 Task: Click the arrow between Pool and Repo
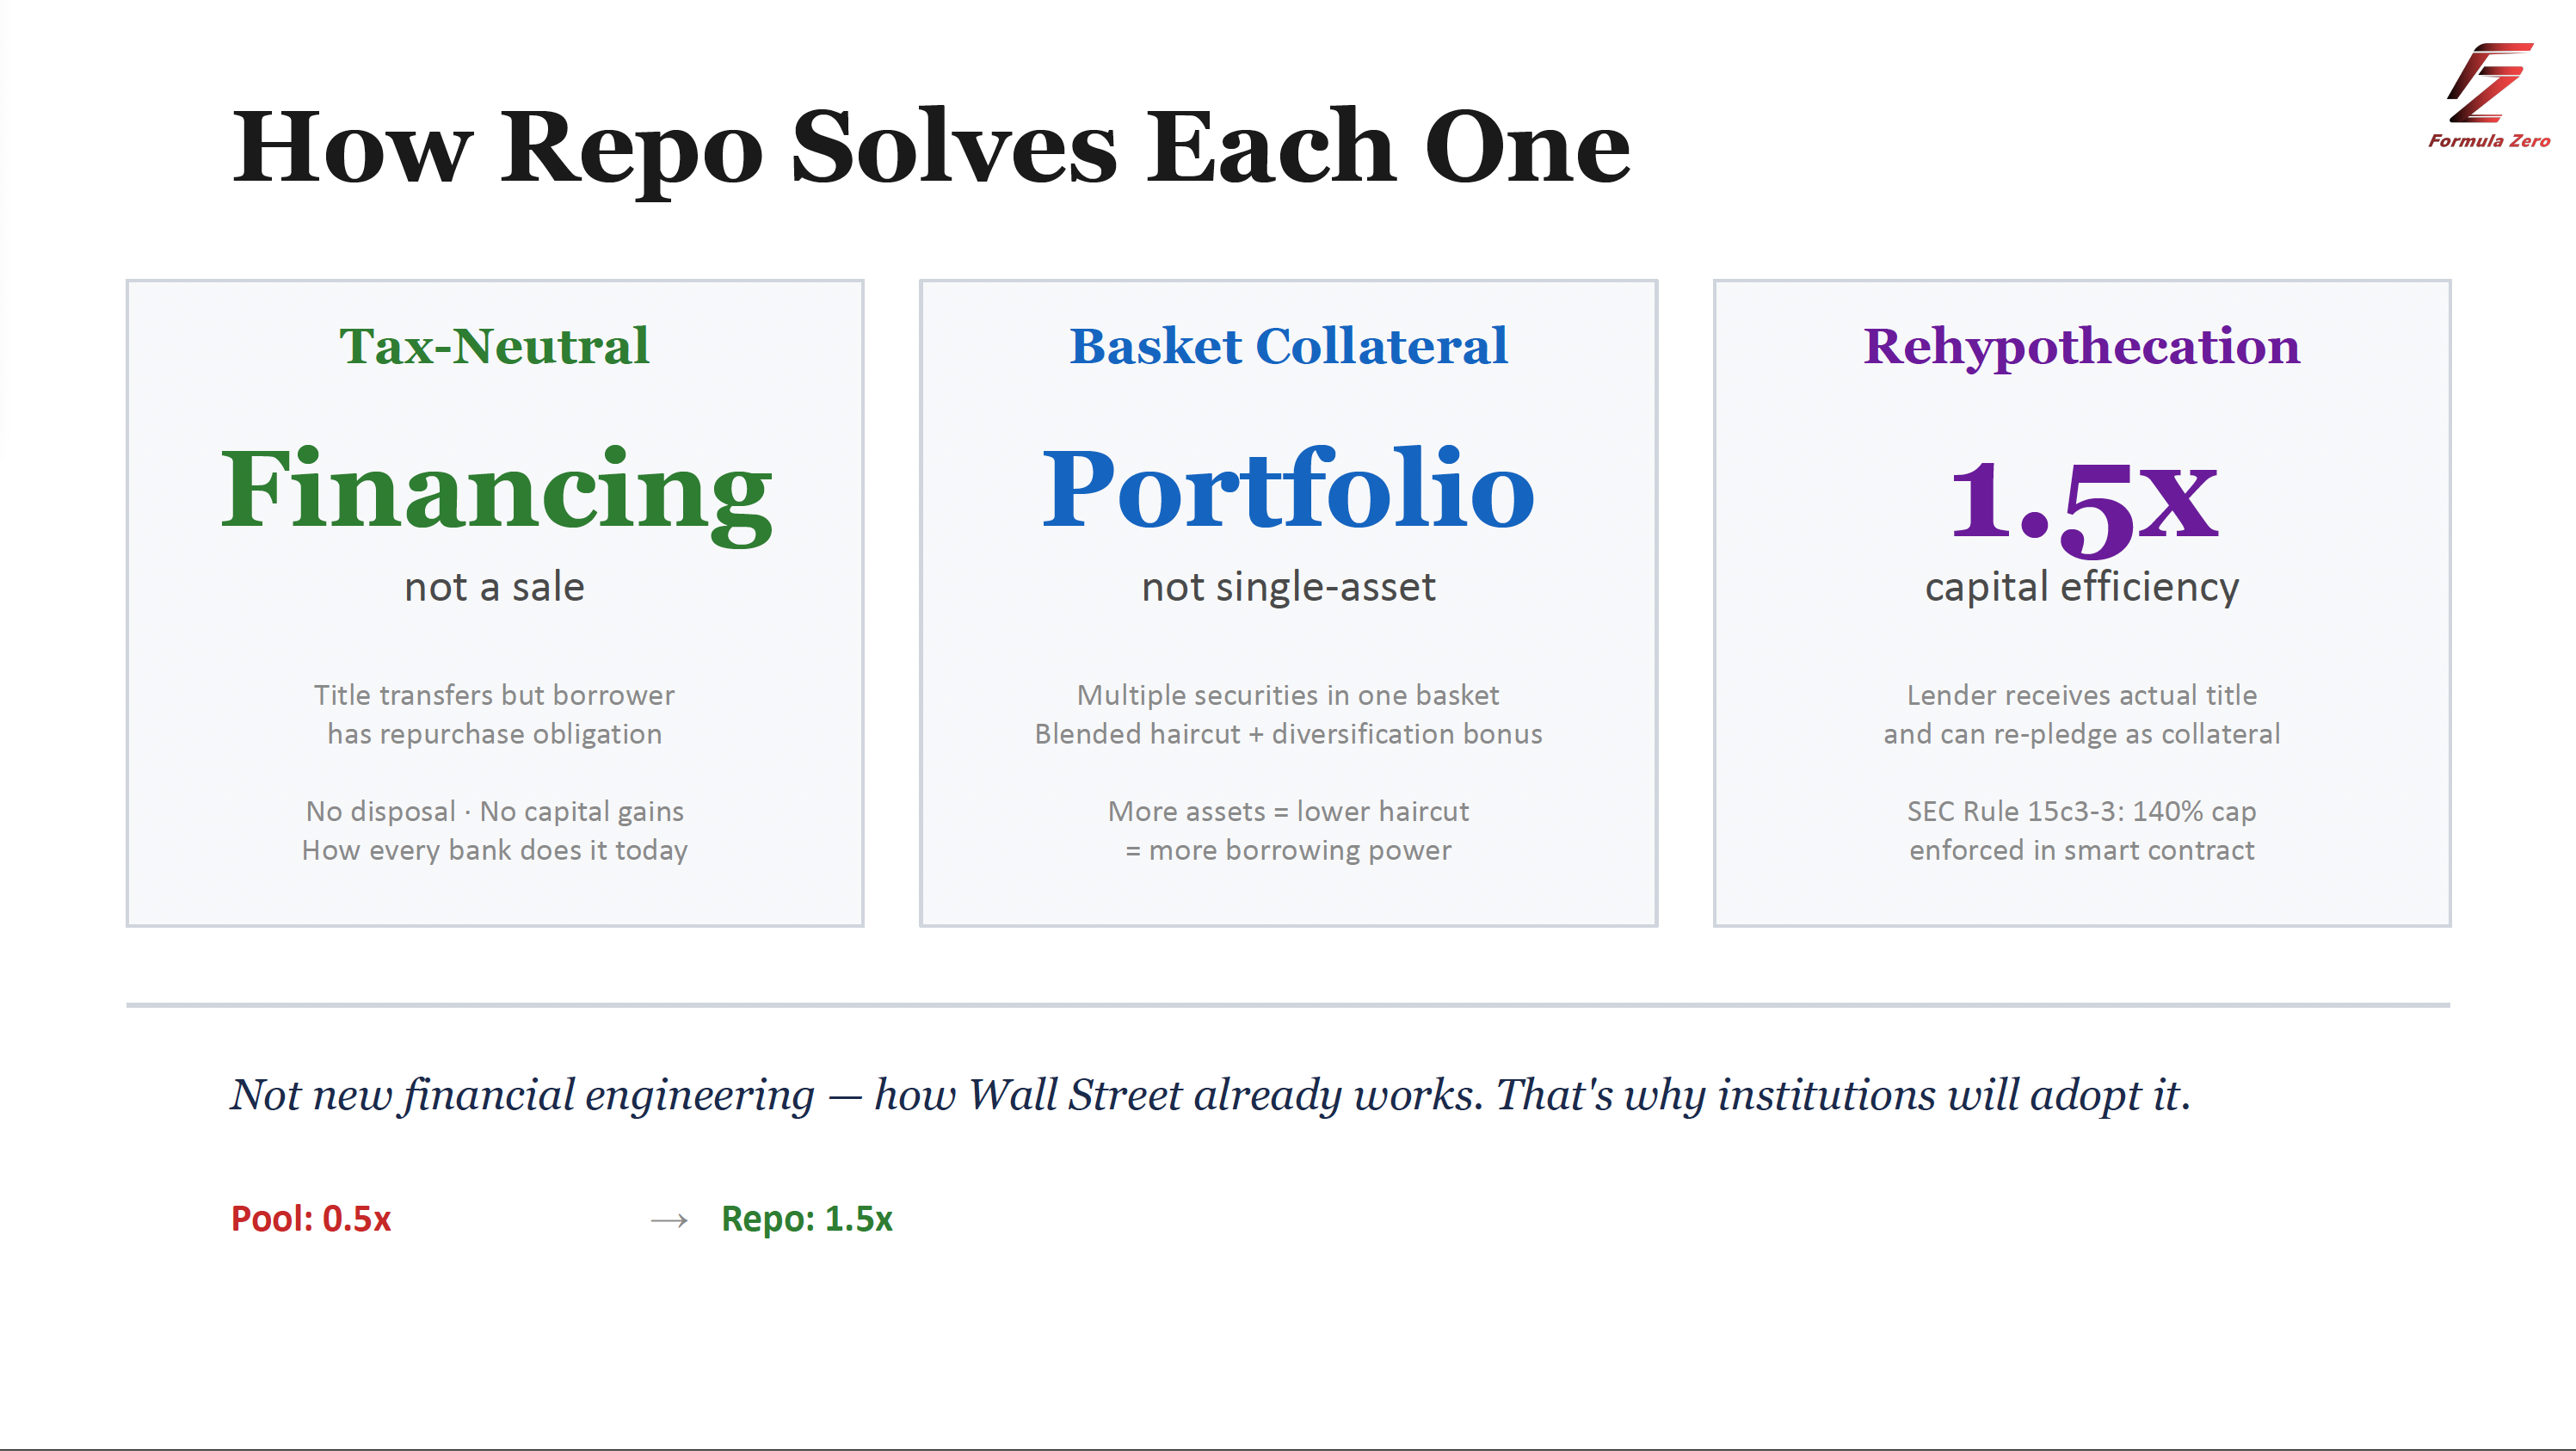(669, 1220)
